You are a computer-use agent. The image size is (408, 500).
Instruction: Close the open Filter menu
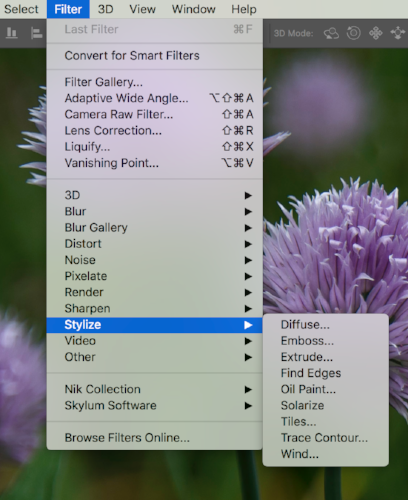[68, 9]
